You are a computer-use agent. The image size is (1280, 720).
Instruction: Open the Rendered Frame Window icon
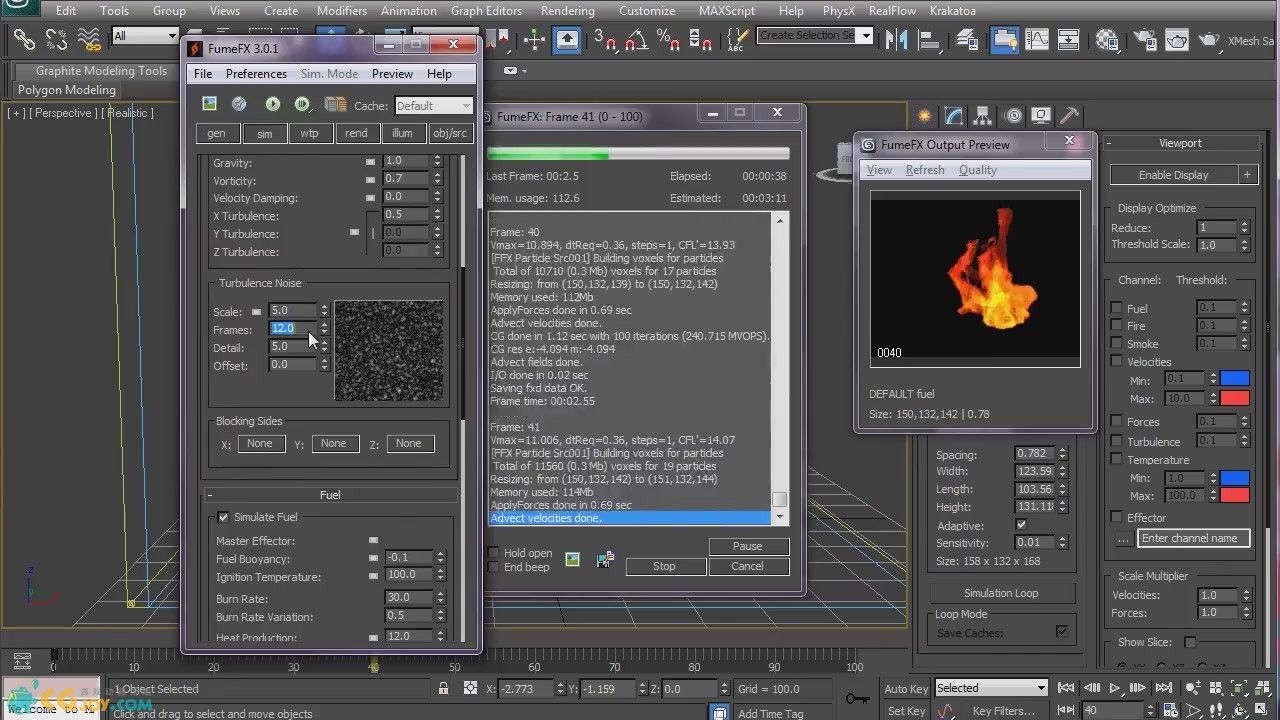click(x=1176, y=39)
